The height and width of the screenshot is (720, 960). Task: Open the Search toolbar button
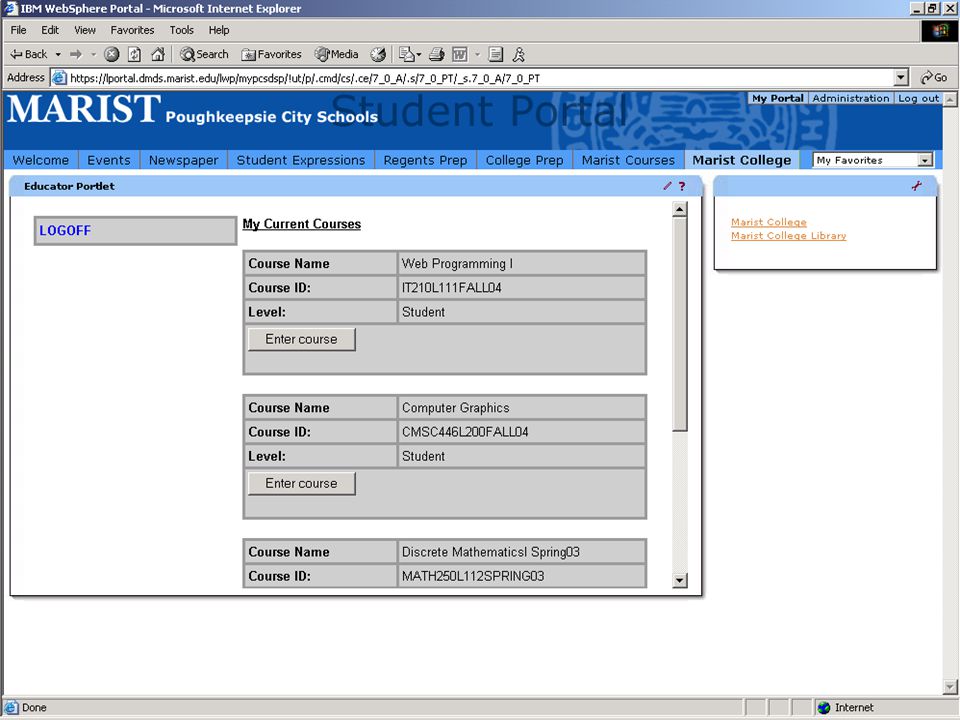(204, 54)
